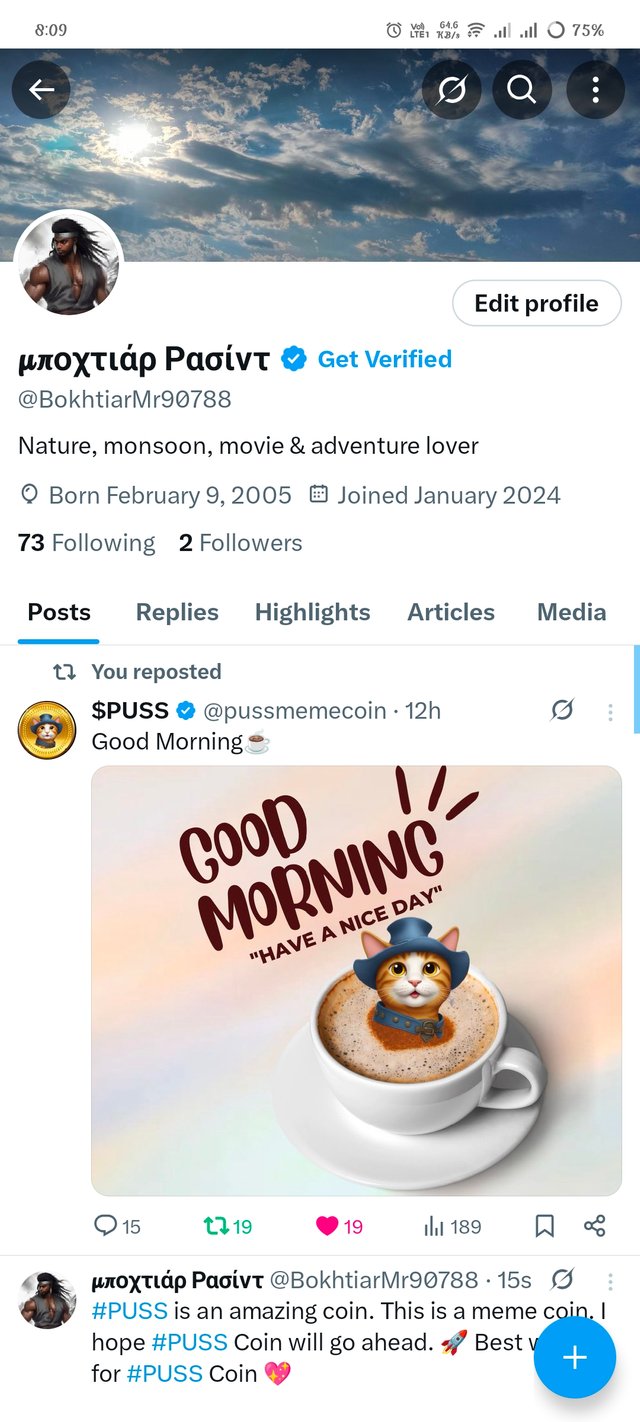Open the Media tab
The height and width of the screenshot is (1422, 640).
[x=571, y=612]
